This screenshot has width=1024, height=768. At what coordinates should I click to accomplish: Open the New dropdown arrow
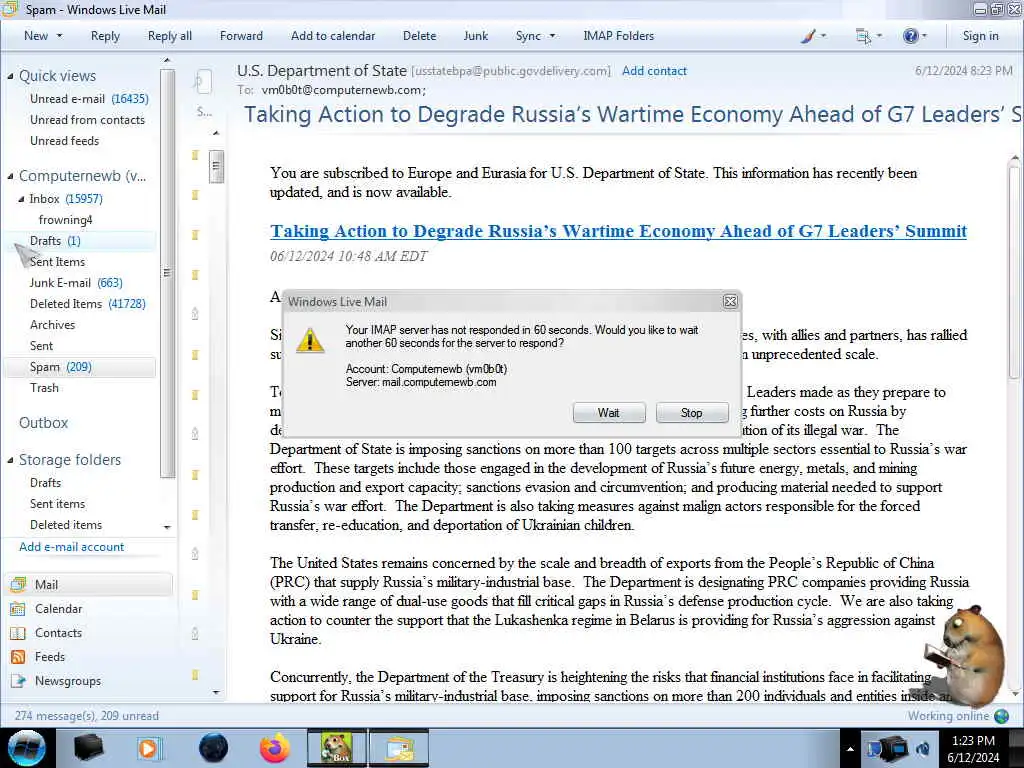coord(59,36)
